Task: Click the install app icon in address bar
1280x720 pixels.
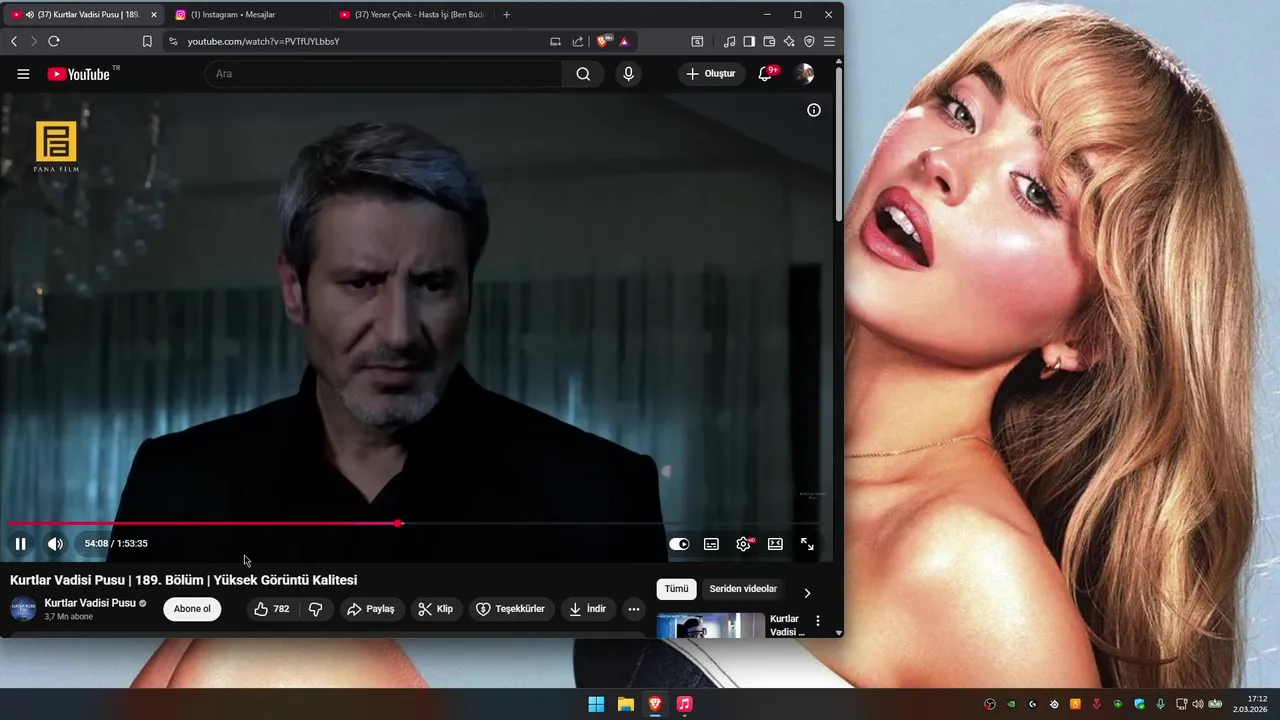Action: [556, 41]
